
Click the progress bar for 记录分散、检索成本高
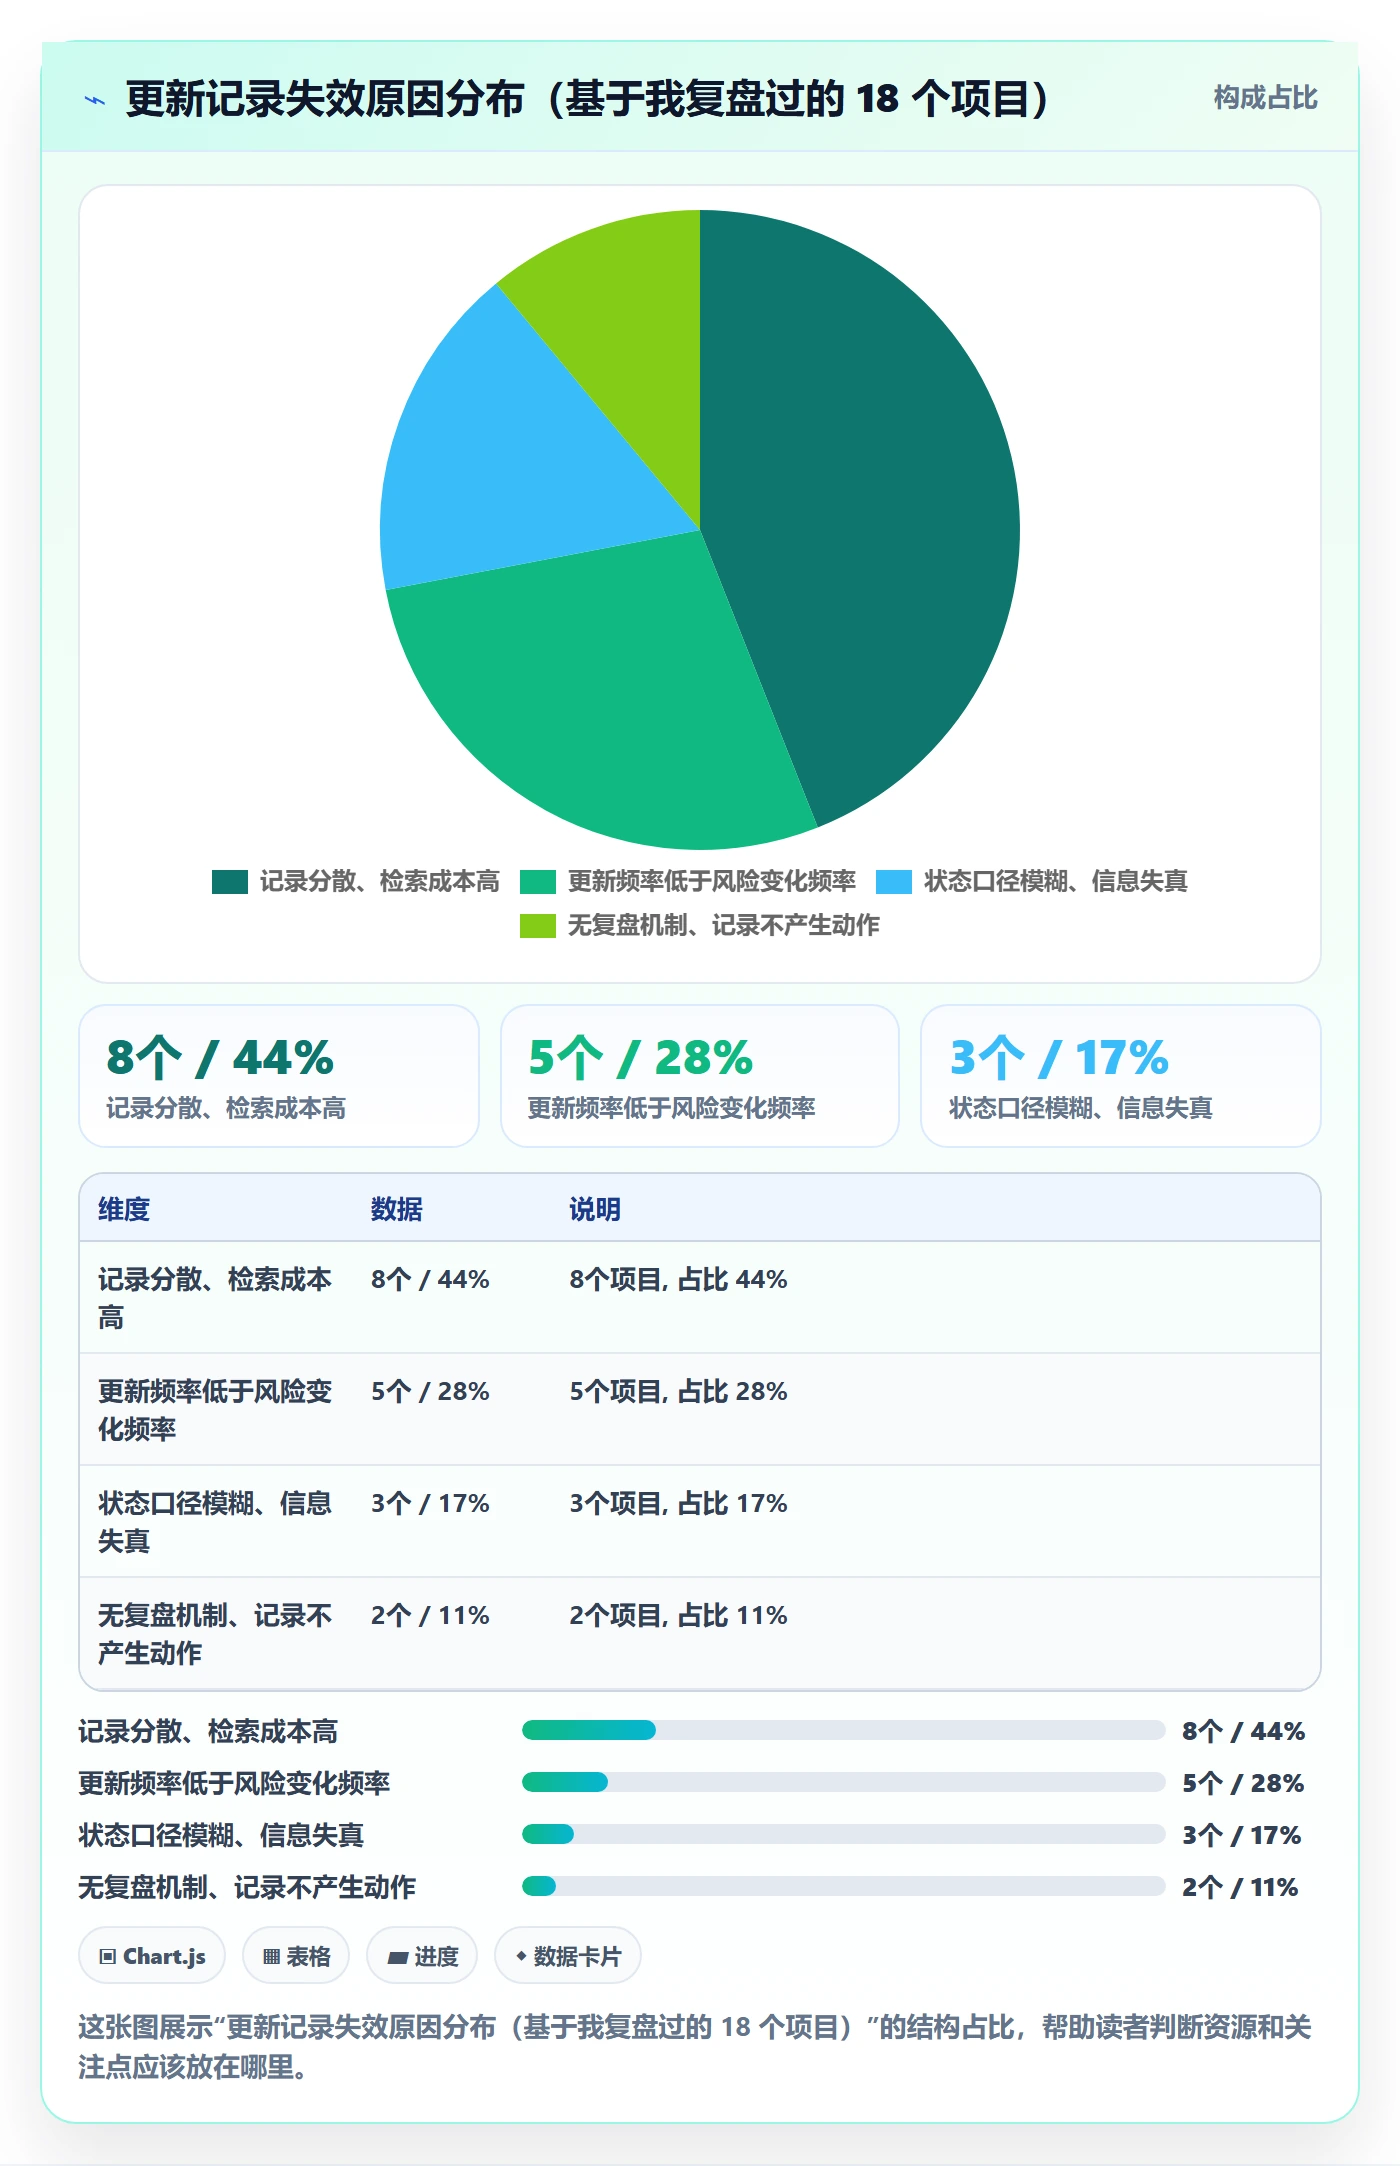[844, 1730]
